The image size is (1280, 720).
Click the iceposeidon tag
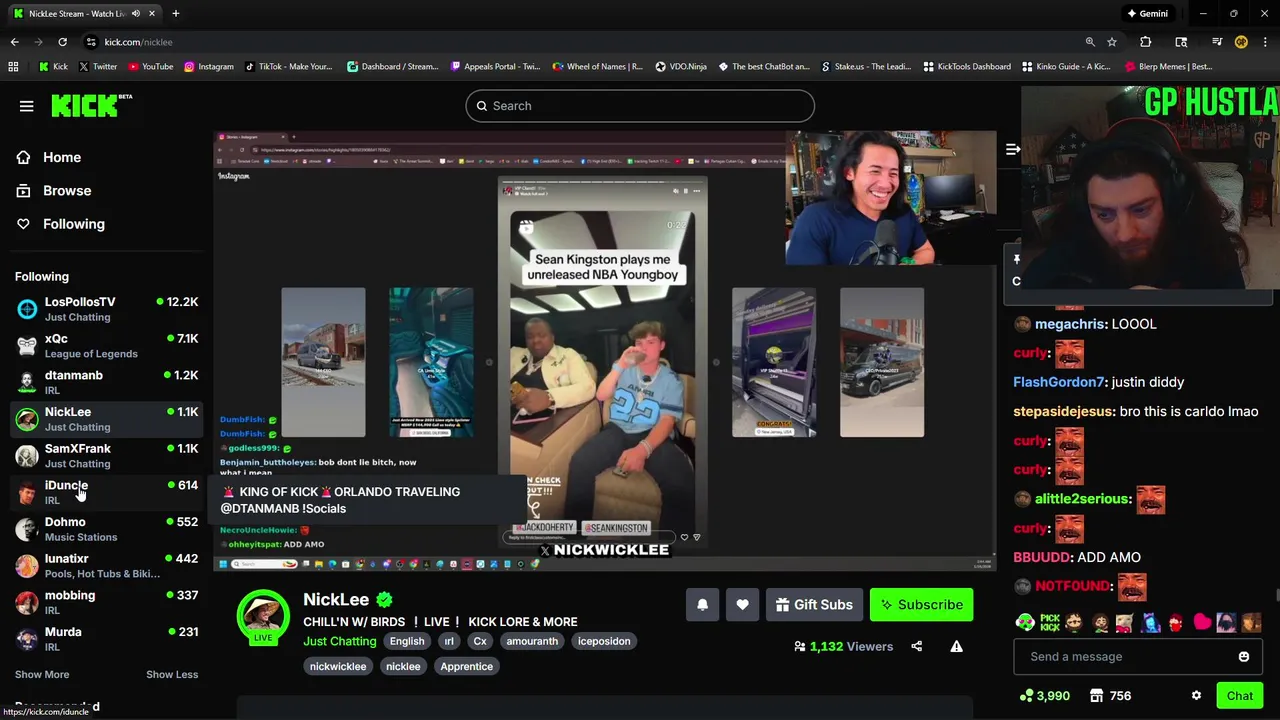click(x=604, y=641)
